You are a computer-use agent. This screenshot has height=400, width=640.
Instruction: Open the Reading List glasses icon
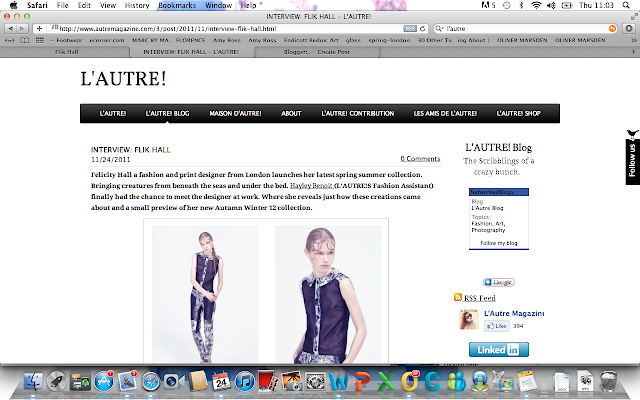coord(9,40)
